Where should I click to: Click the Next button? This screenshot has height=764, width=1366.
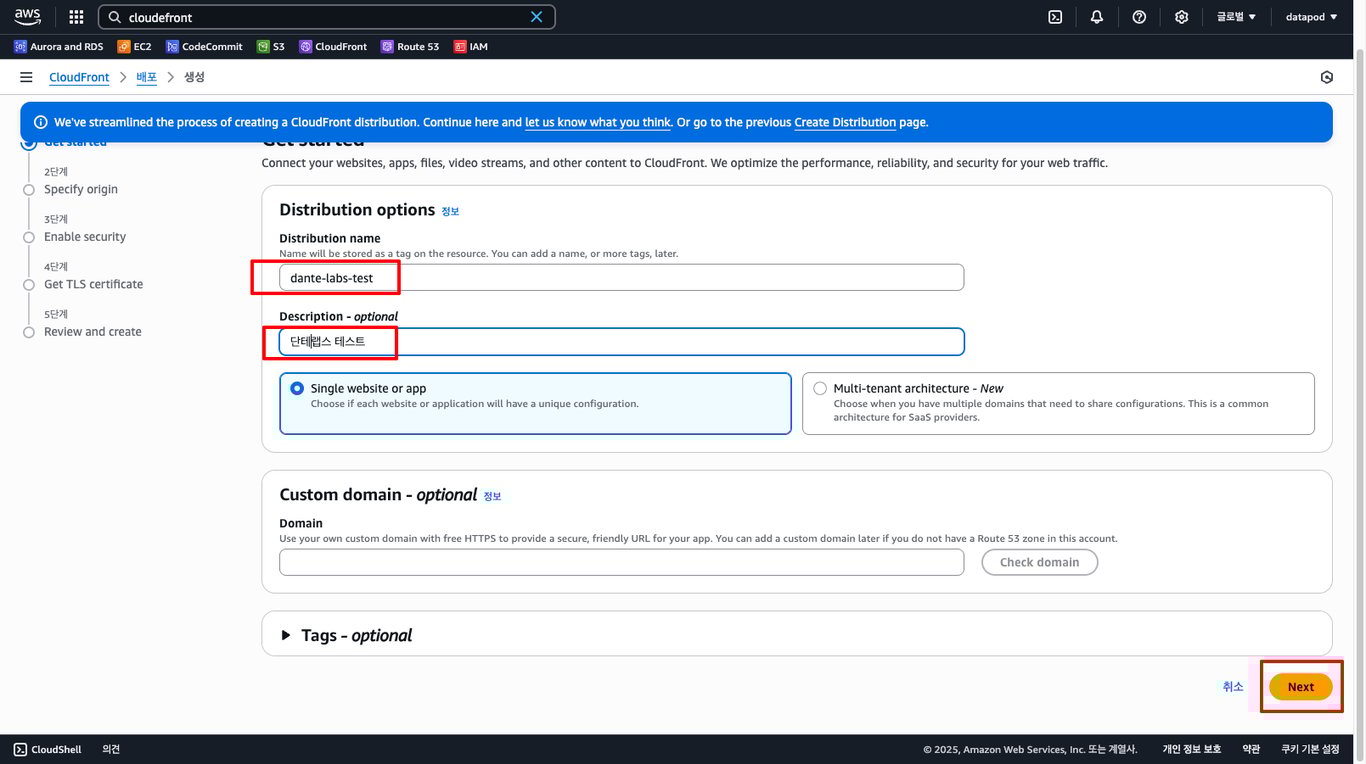coord(1301,687)
